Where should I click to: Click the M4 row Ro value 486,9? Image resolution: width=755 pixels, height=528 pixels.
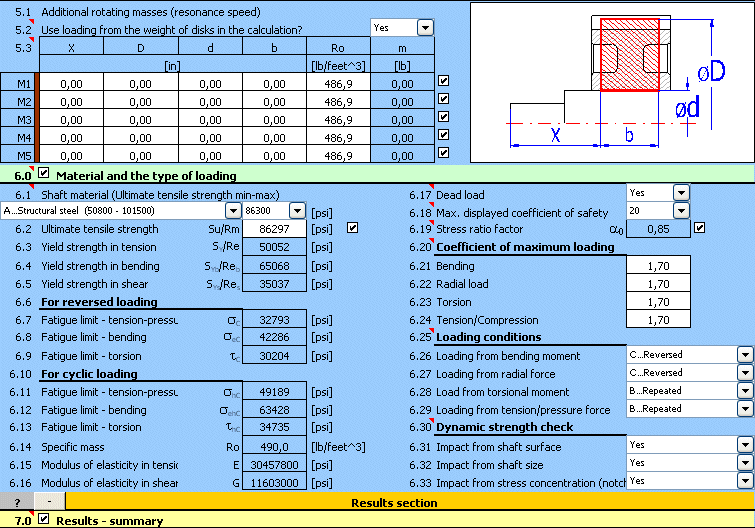click(338, 138)
